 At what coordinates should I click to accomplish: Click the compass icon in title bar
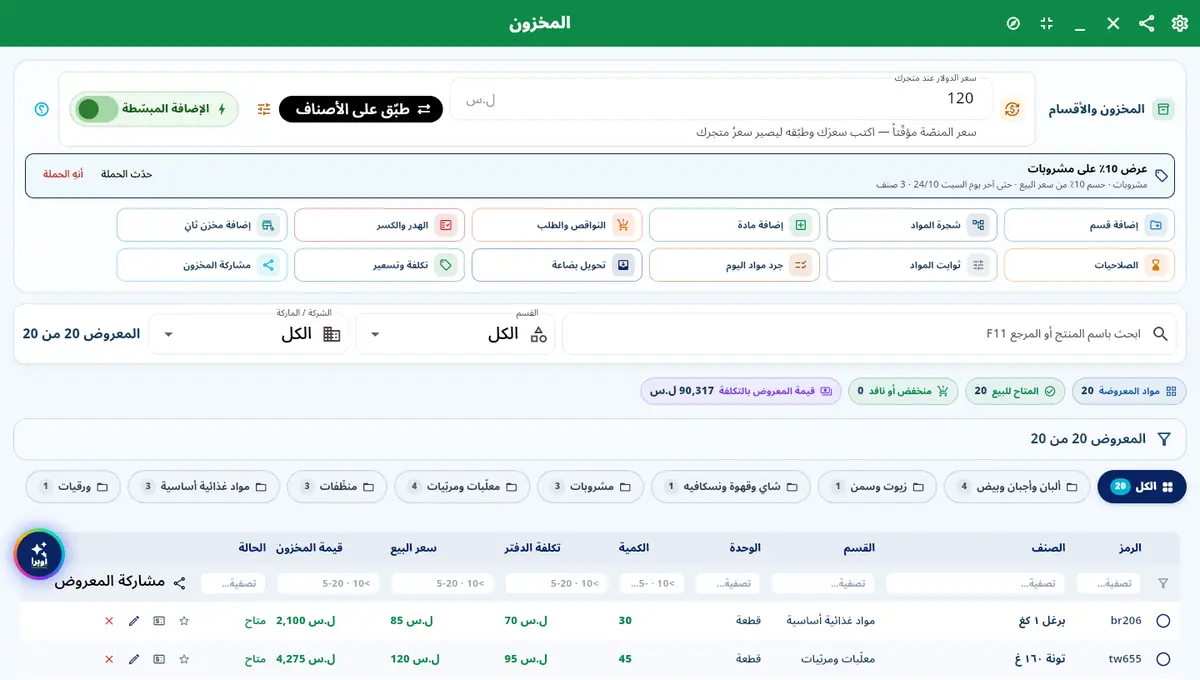coord(1013,23)
